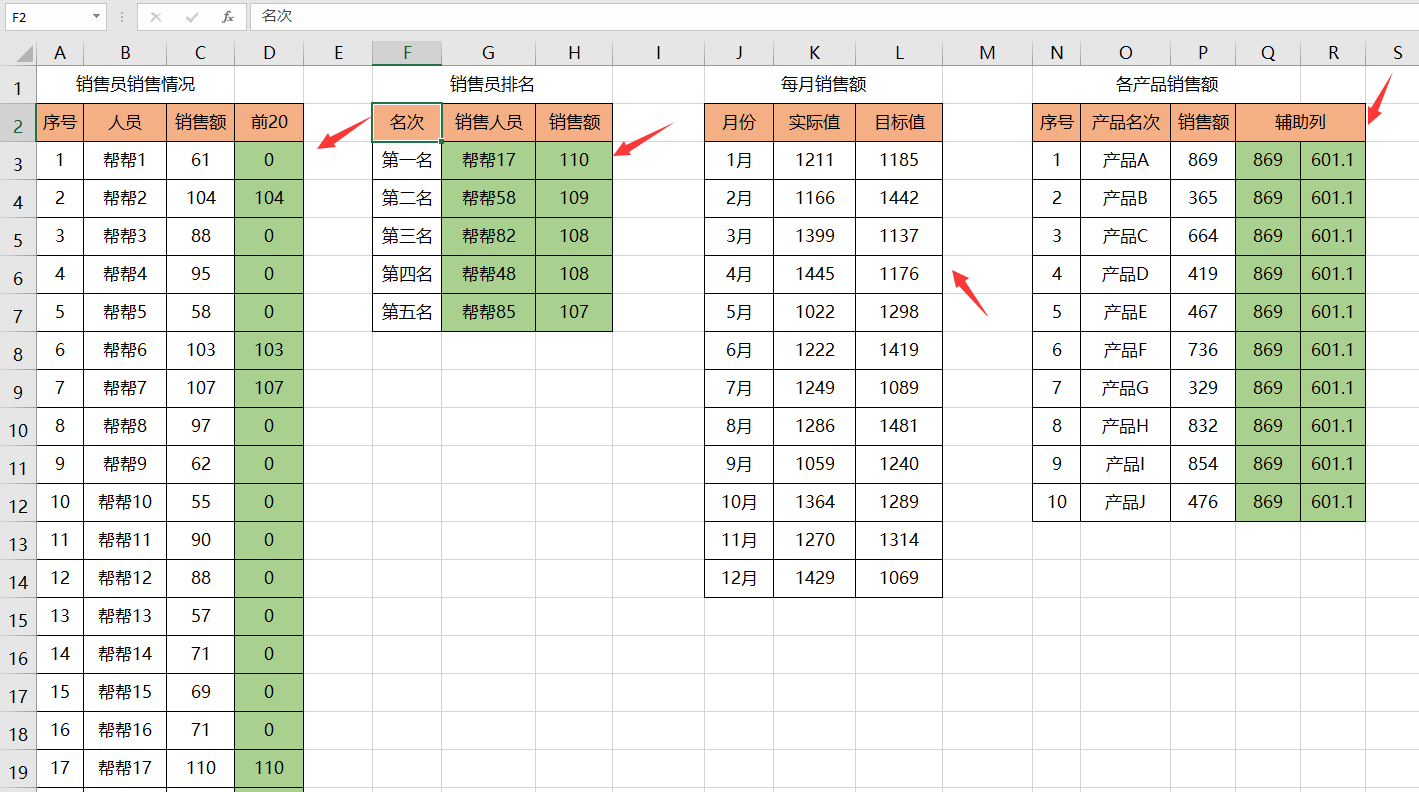This screenshot has width=1419, height=792.
Task: Click the product sales cell 736
Action: pyautogui.click(x=1203, y=350)
